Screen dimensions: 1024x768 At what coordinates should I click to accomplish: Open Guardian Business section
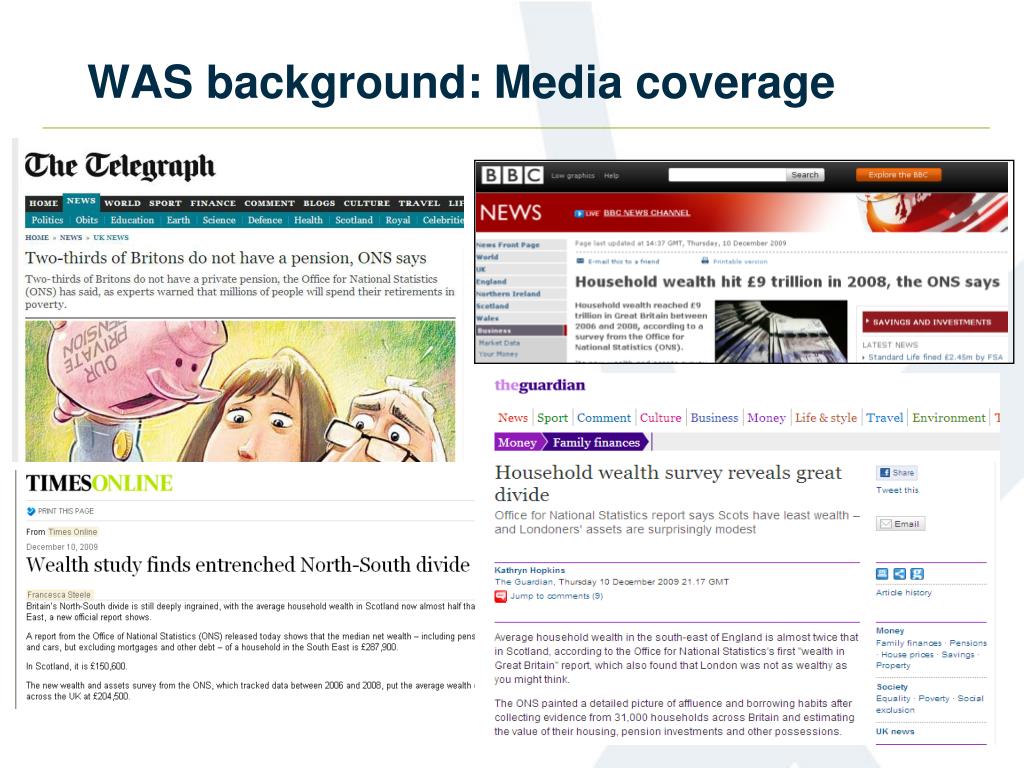point(714,418)
